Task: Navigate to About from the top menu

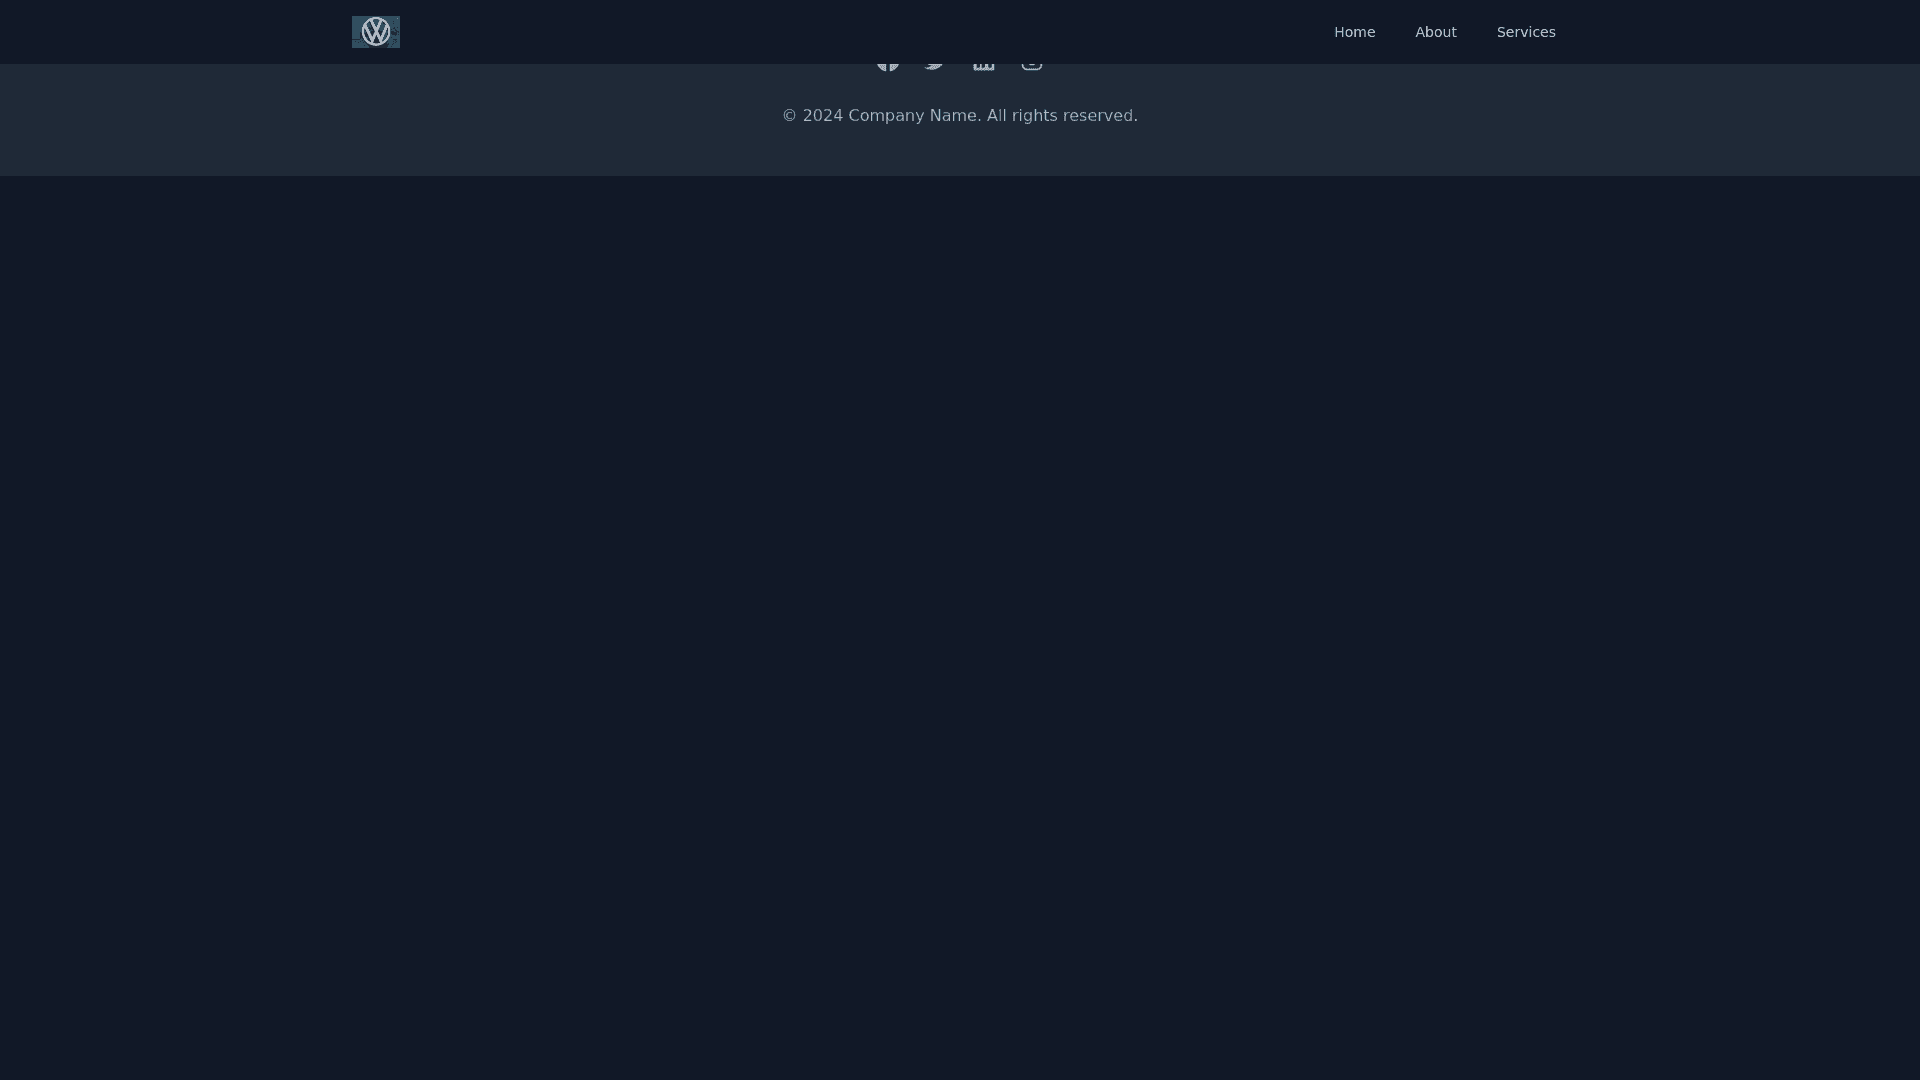Action: click(x=1435, y=31)
